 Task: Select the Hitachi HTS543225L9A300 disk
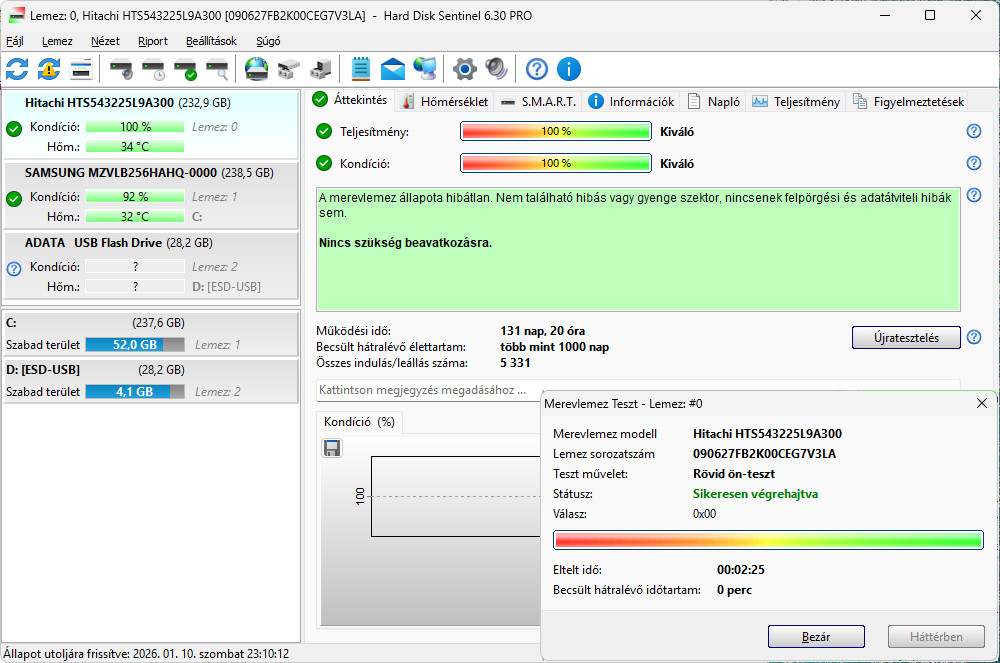tap(100, 103)
